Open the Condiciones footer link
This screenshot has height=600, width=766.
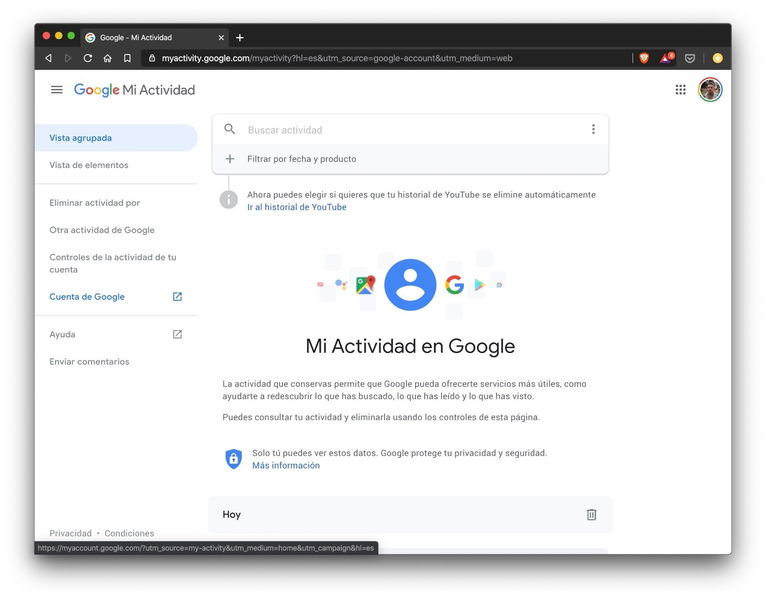tap(129, 533)
